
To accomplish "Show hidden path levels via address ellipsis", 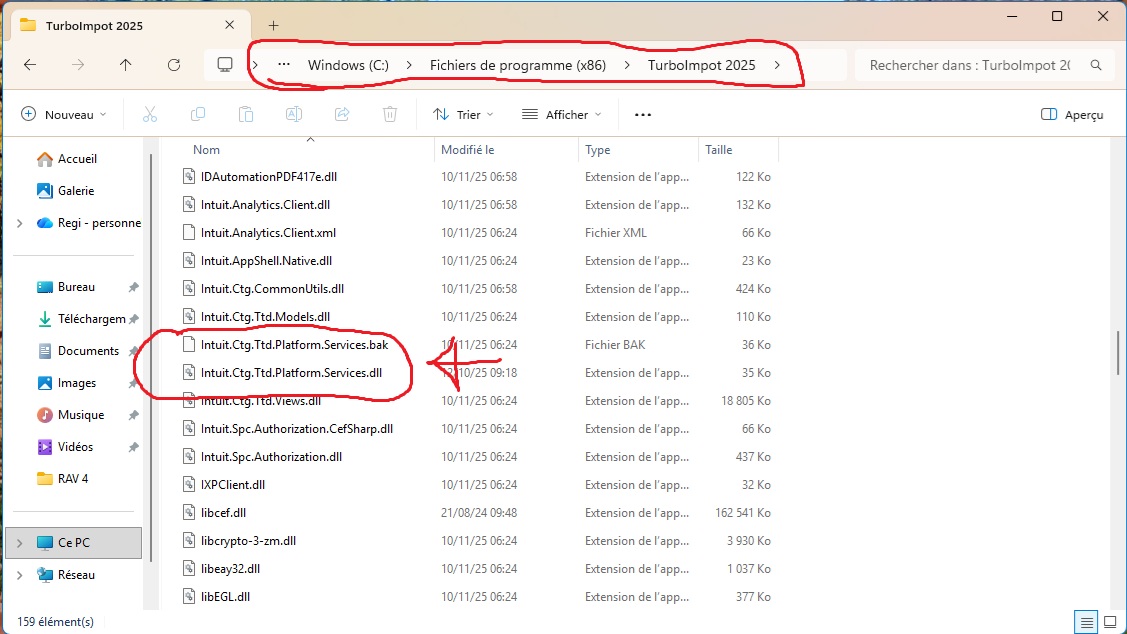I will pyautogui.click(x=284, y=64).
